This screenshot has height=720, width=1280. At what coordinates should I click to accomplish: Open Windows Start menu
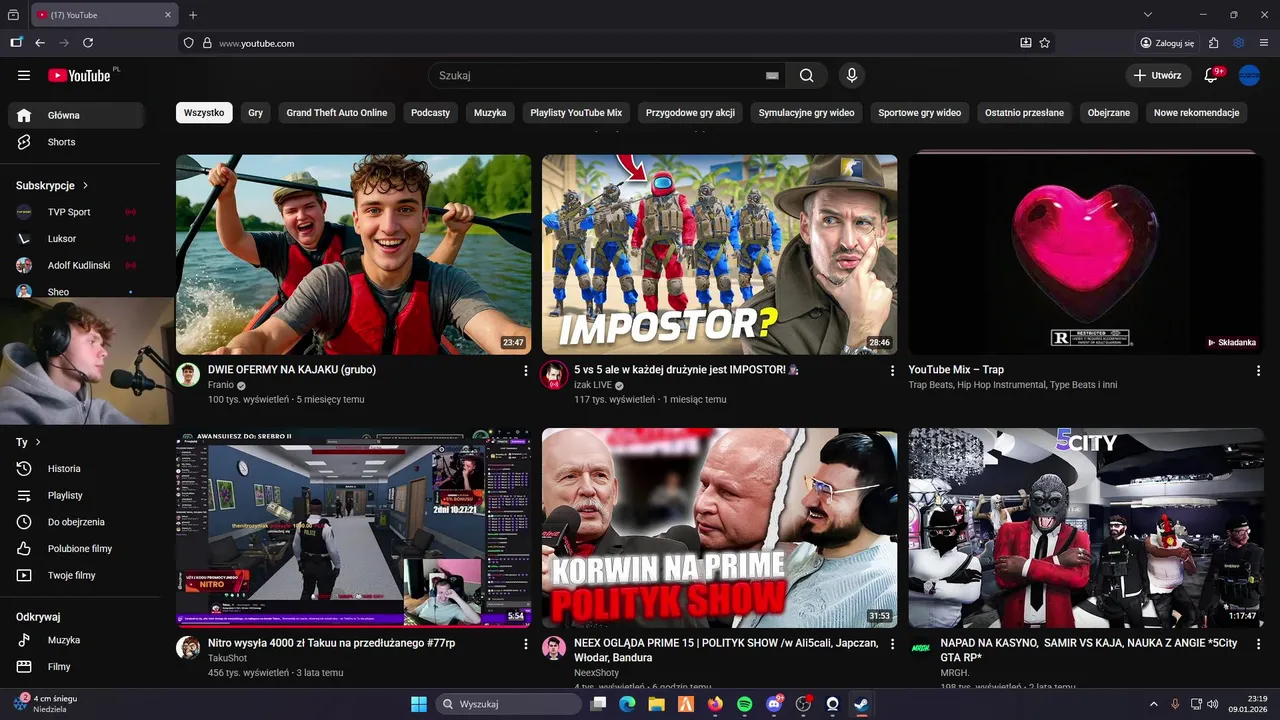(418, 704)
